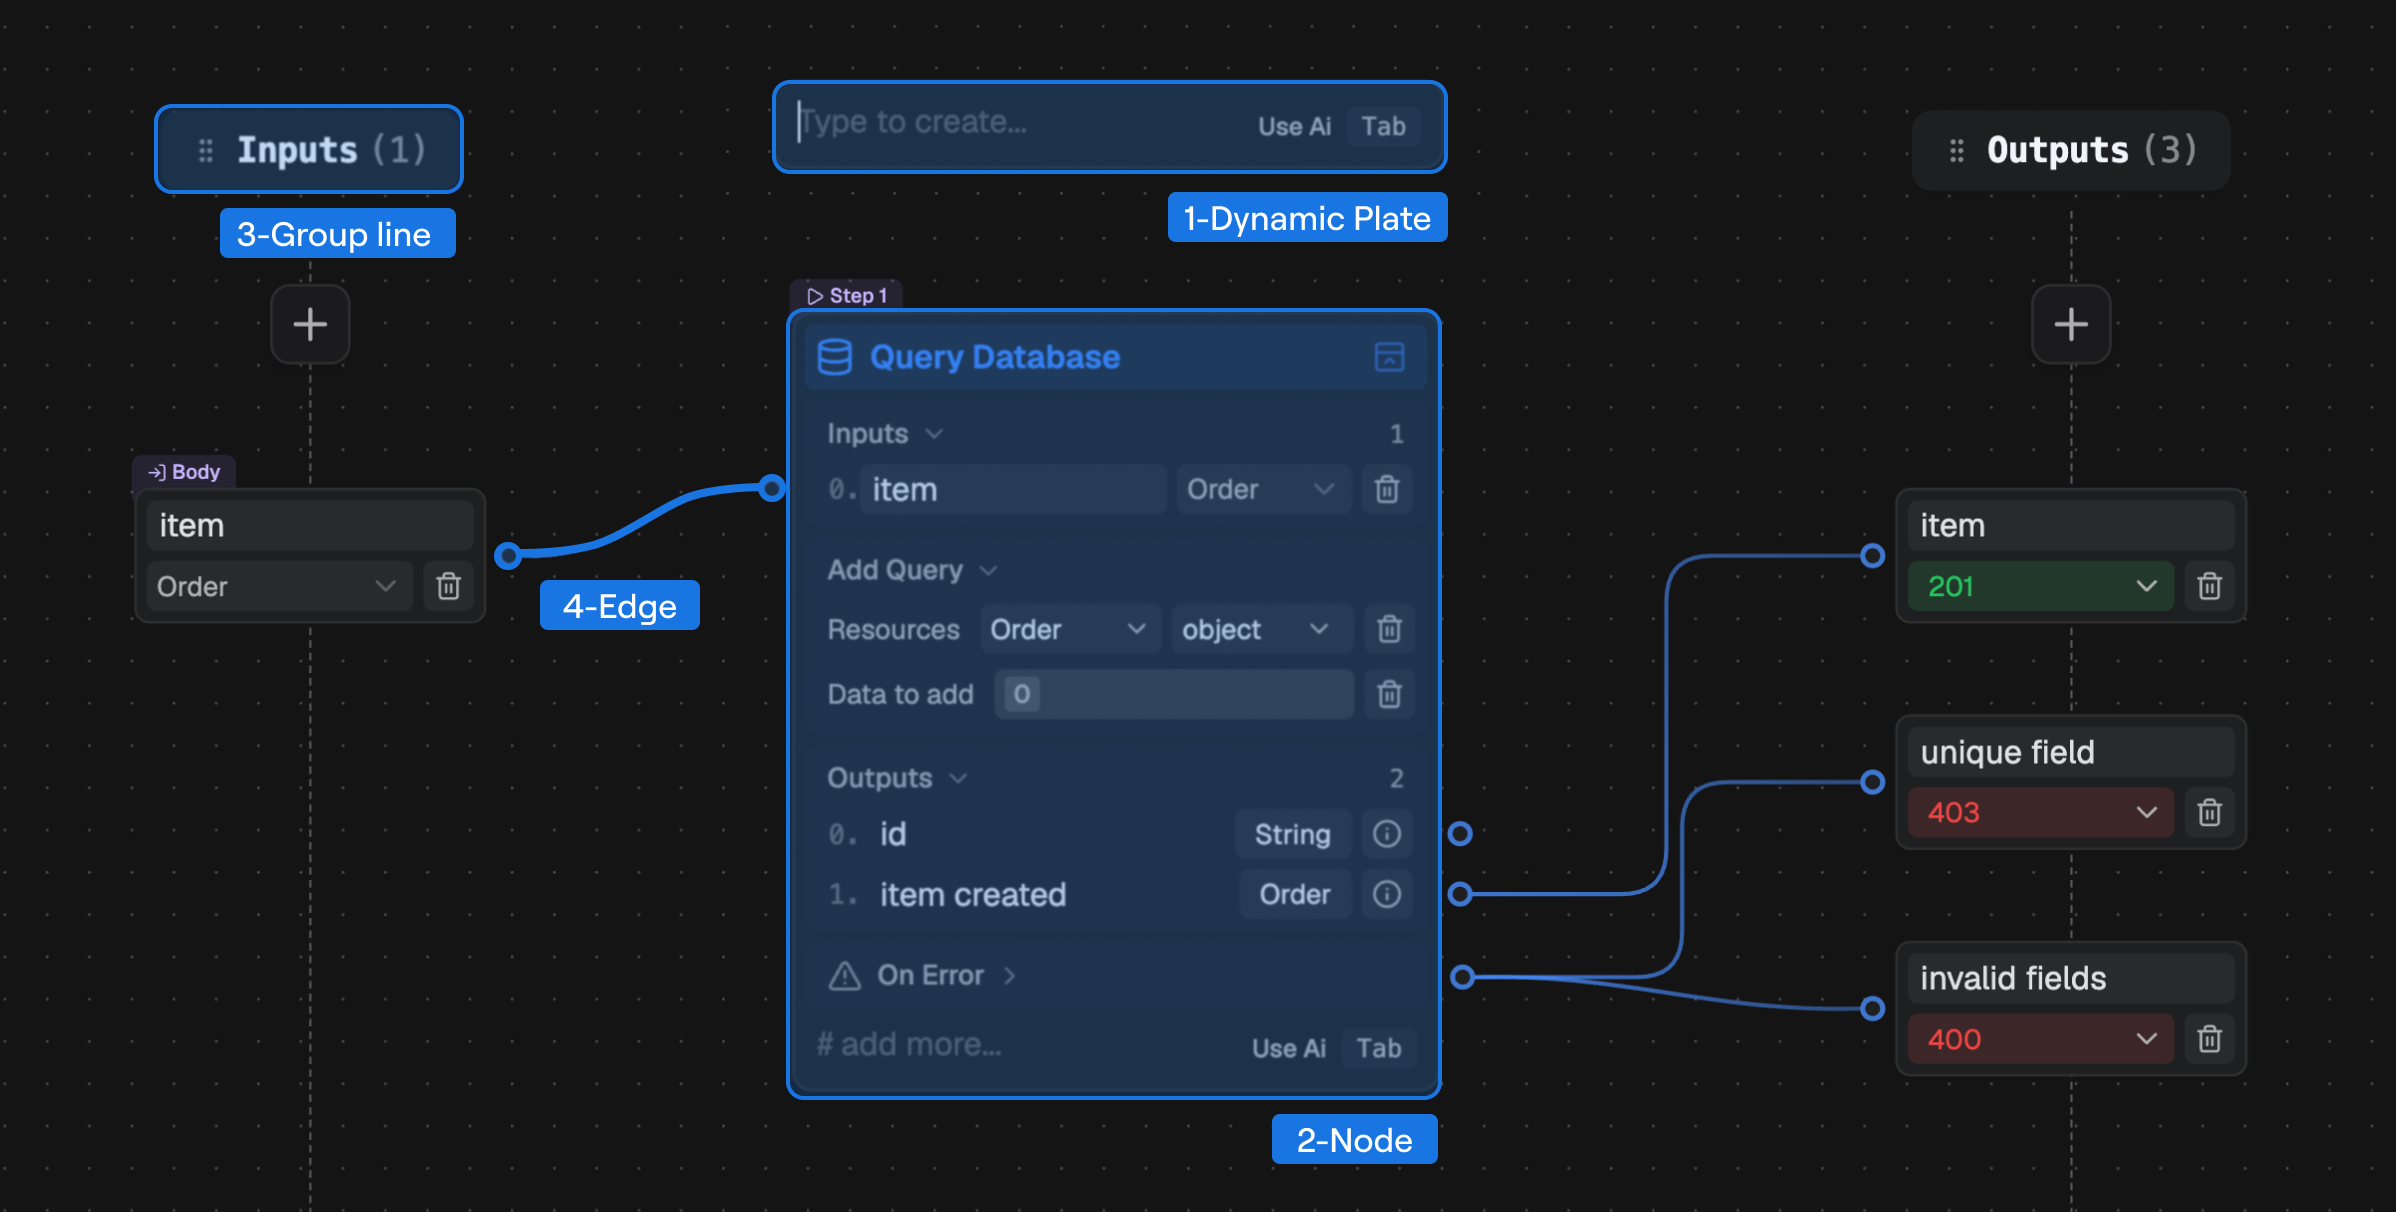Grab the drag handle of Inputs group
The width and height of the screenshot is (2396, 1212).
click(x=206, y=150)
